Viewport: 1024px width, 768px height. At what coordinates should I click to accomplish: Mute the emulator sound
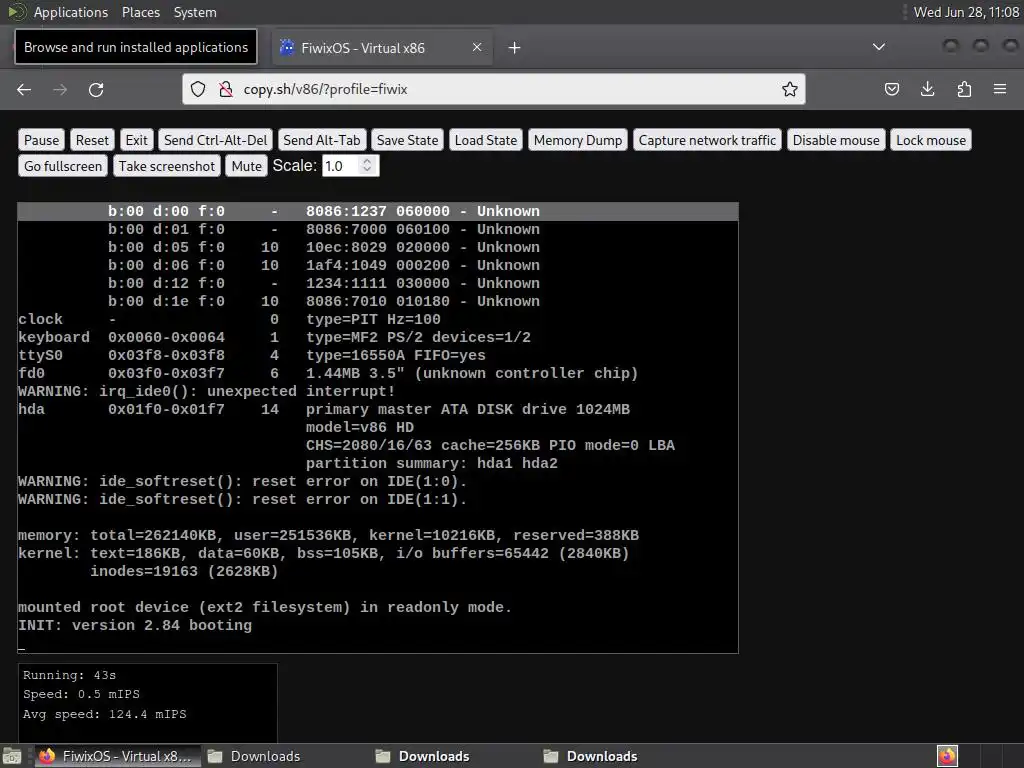coord(246,166)
